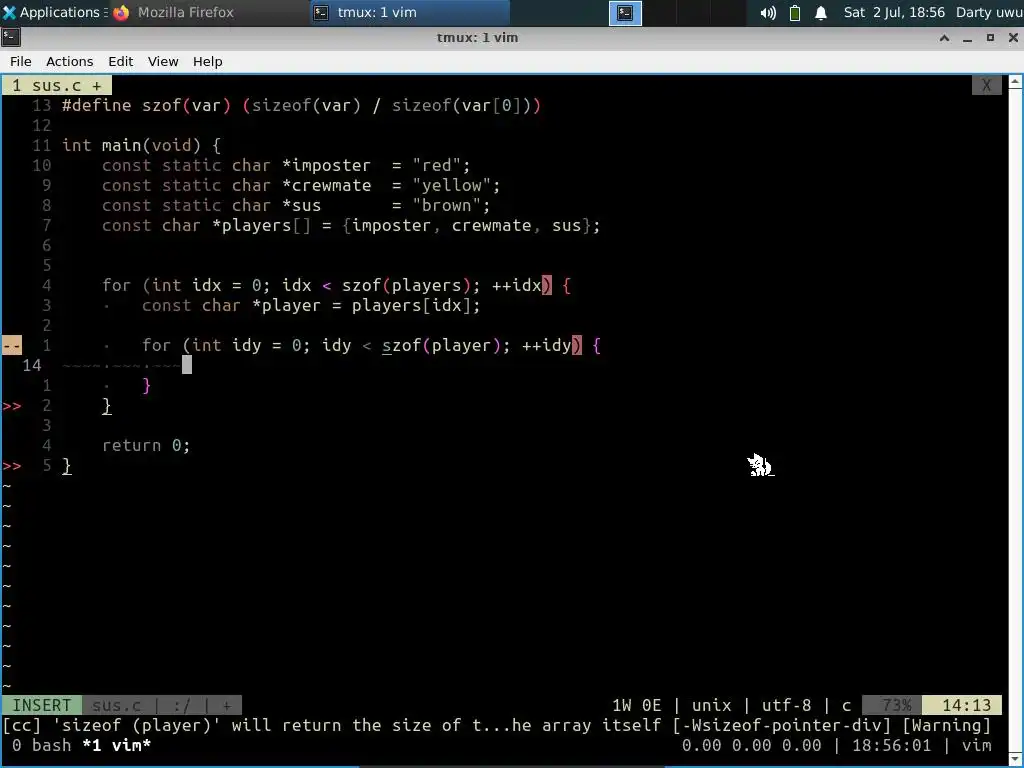1024x768 pixels.
Task: Click 'utf-8' encoding in statusline
Action: [786, 705]
